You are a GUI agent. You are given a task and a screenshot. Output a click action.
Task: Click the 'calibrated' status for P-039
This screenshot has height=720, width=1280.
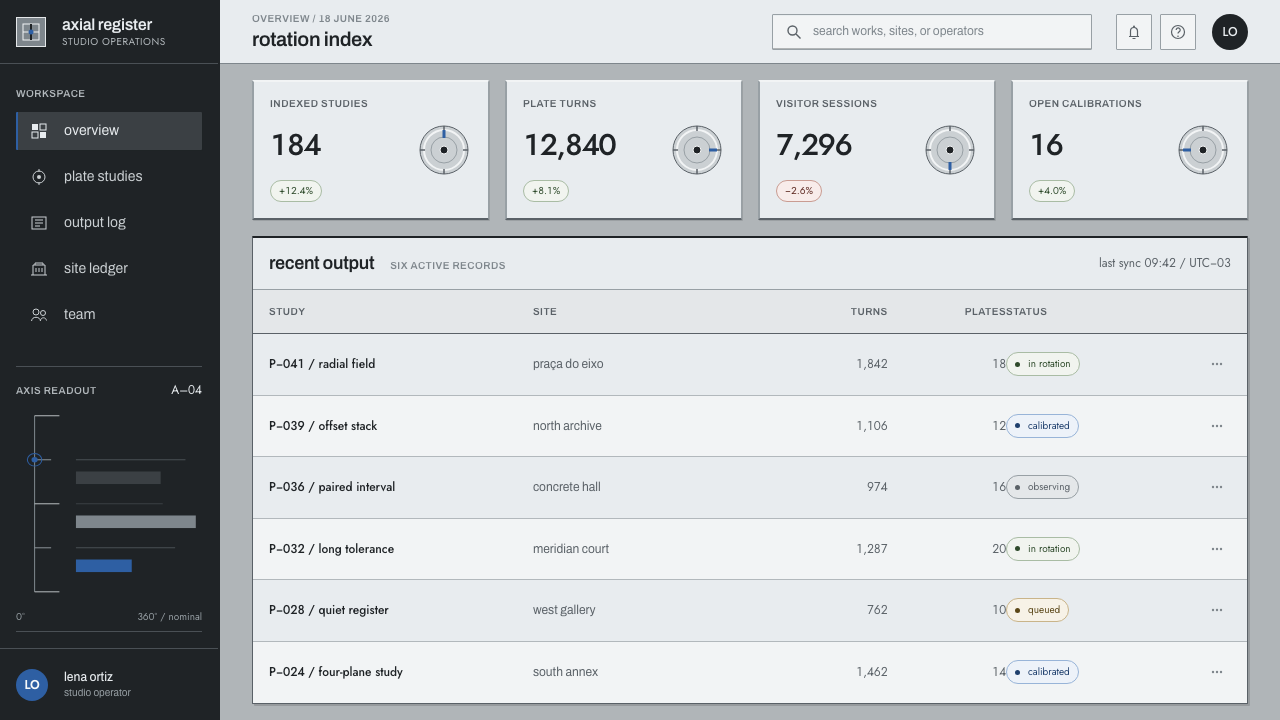(1042, 426)
